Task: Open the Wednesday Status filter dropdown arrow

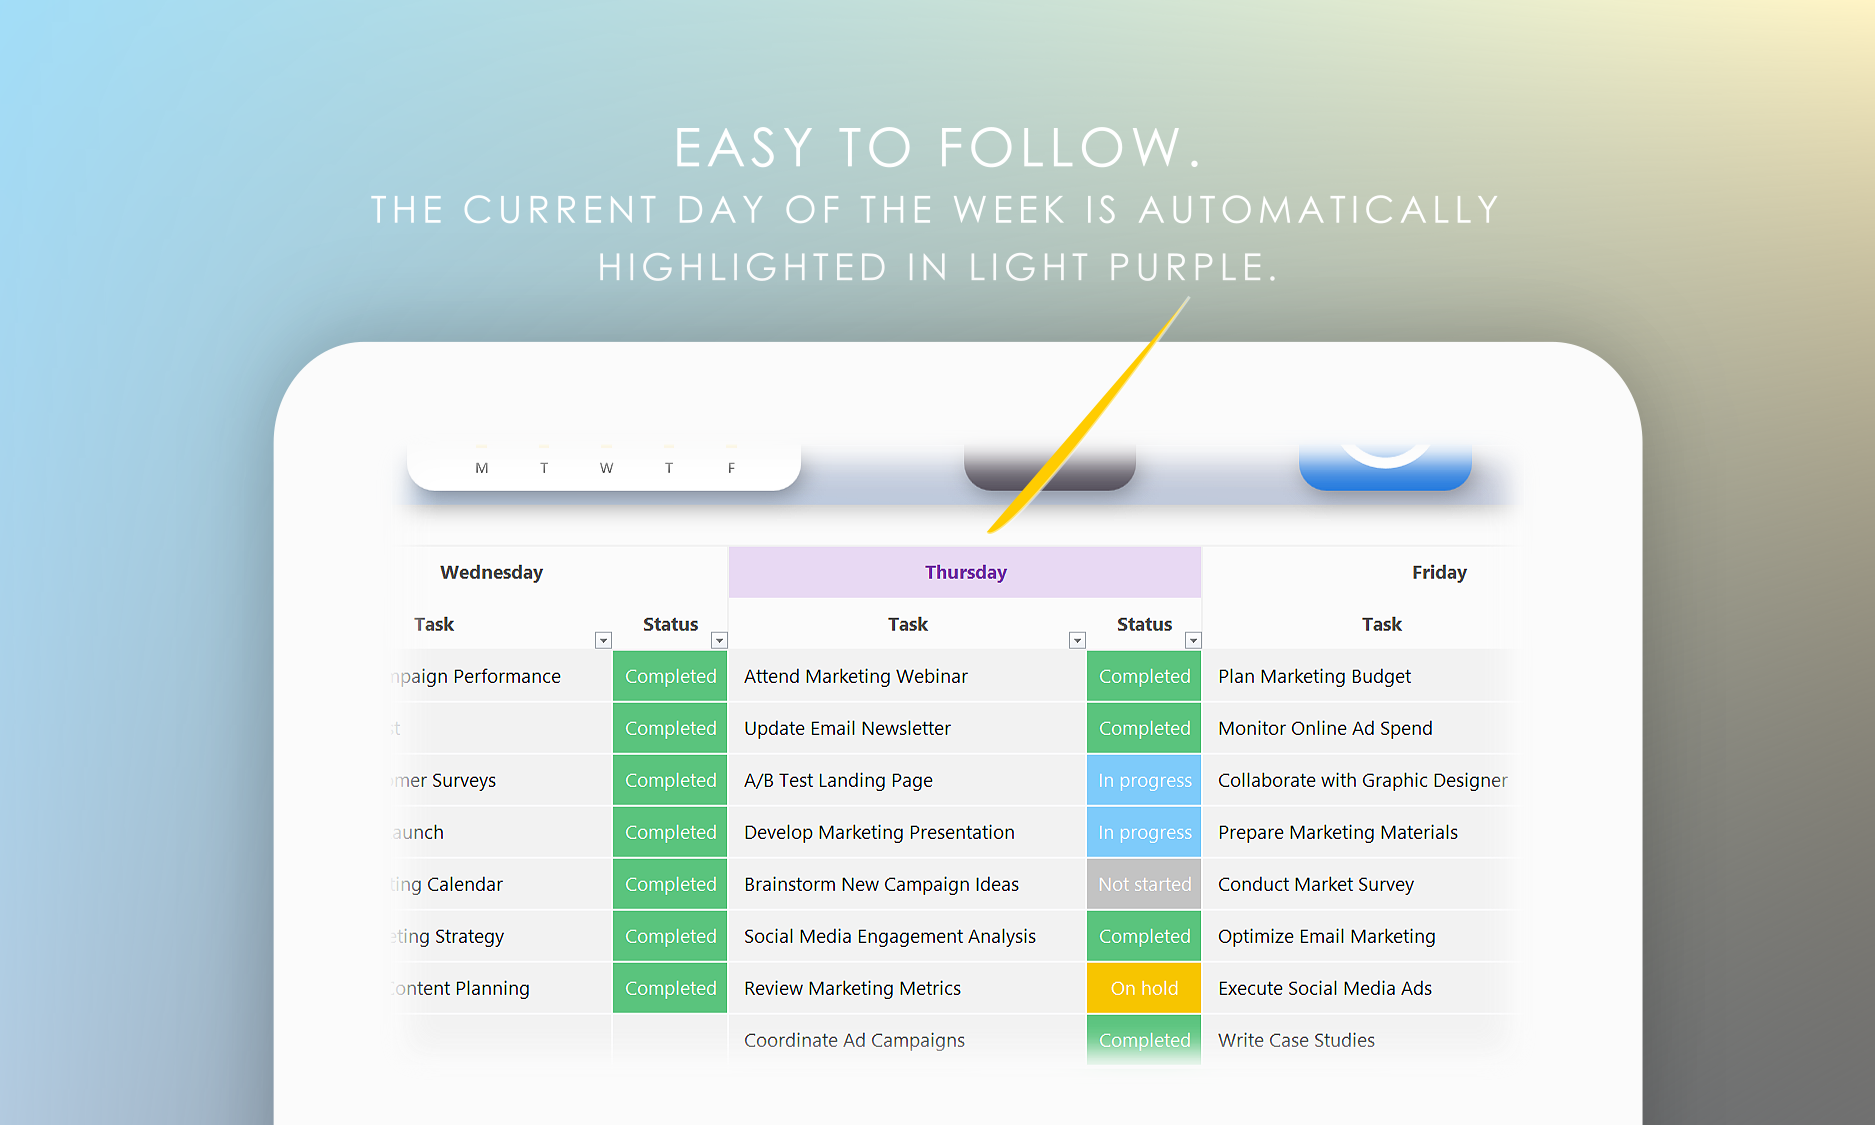Action: tap(719, 640)
